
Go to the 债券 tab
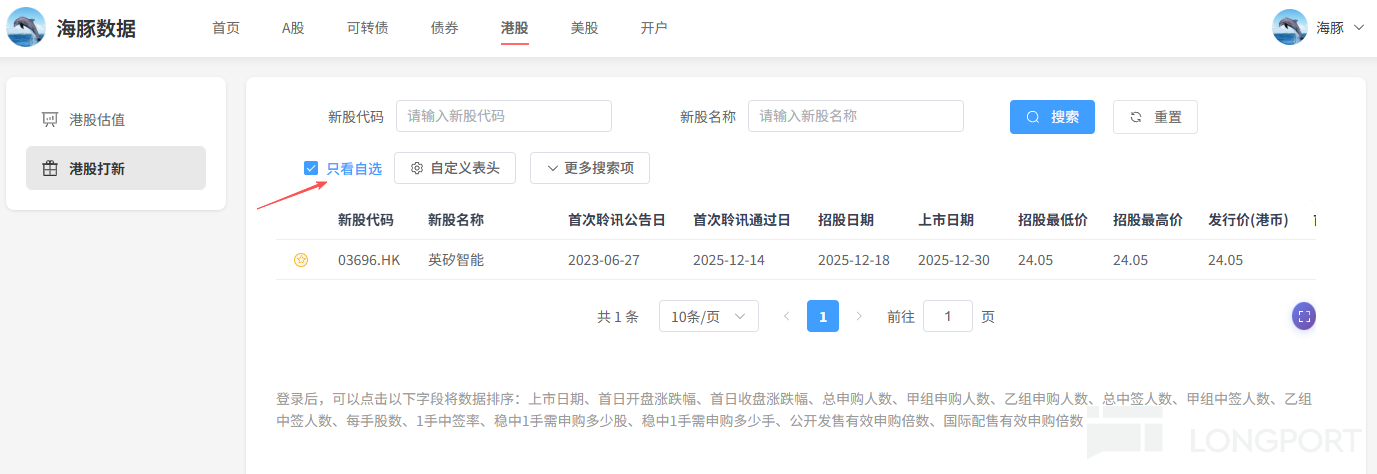click(445, 28)
